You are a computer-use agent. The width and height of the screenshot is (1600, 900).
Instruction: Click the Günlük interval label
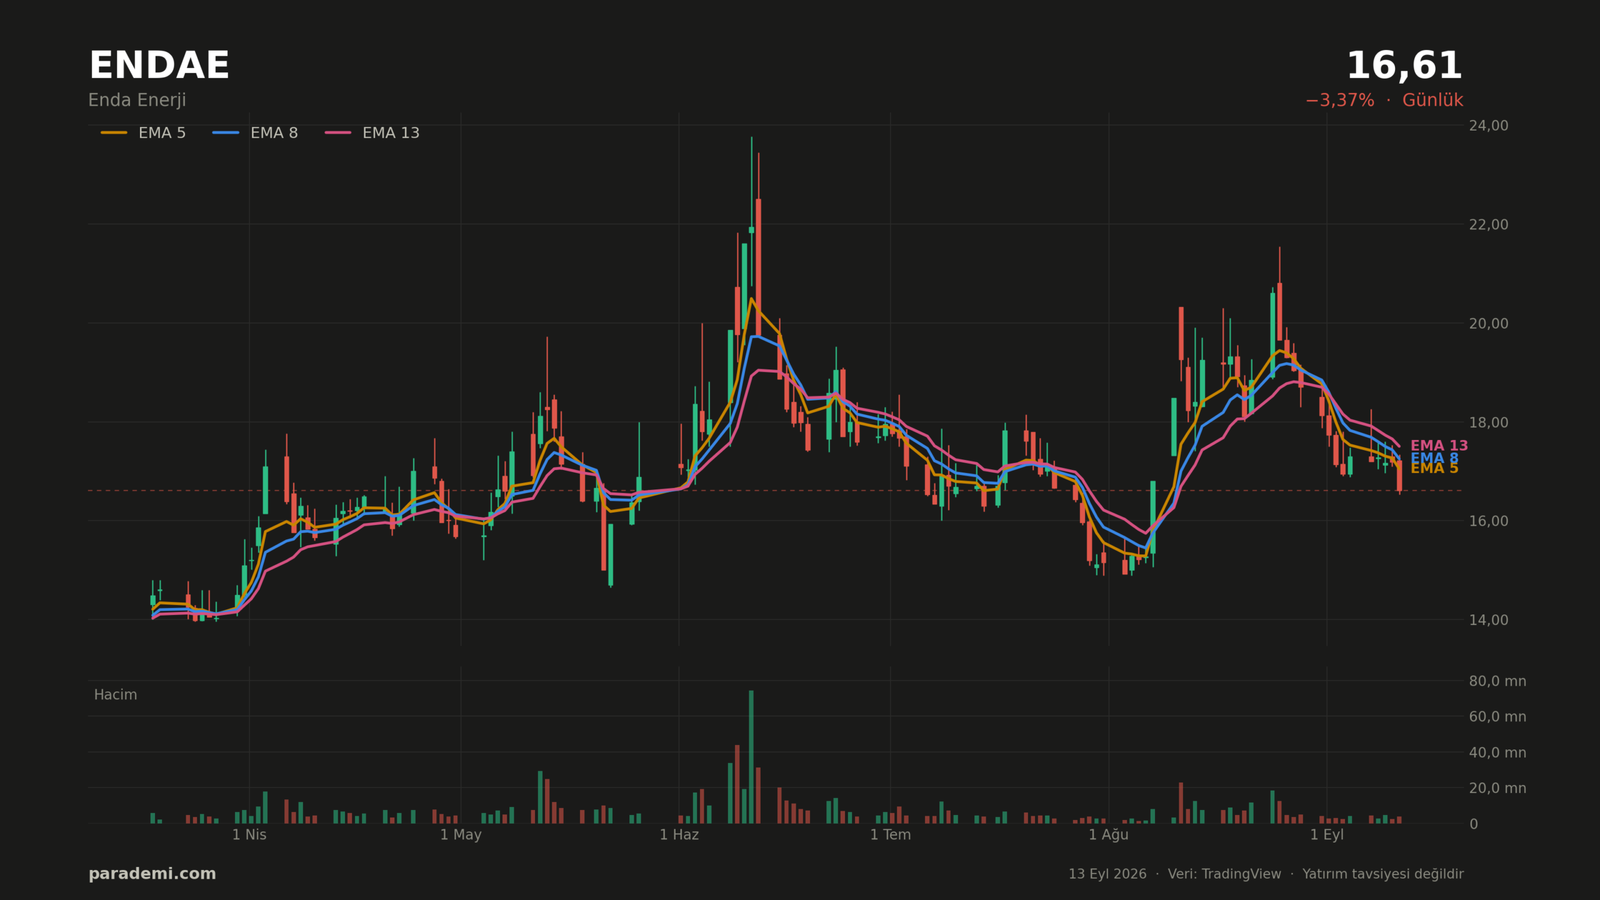click(1432, 101)
